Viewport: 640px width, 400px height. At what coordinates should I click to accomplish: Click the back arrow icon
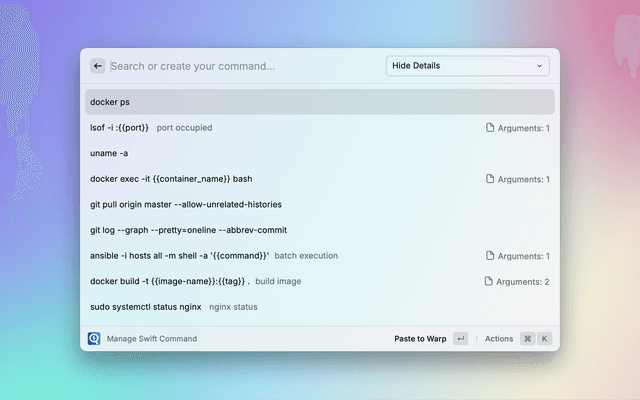click(x=98, y=66)
